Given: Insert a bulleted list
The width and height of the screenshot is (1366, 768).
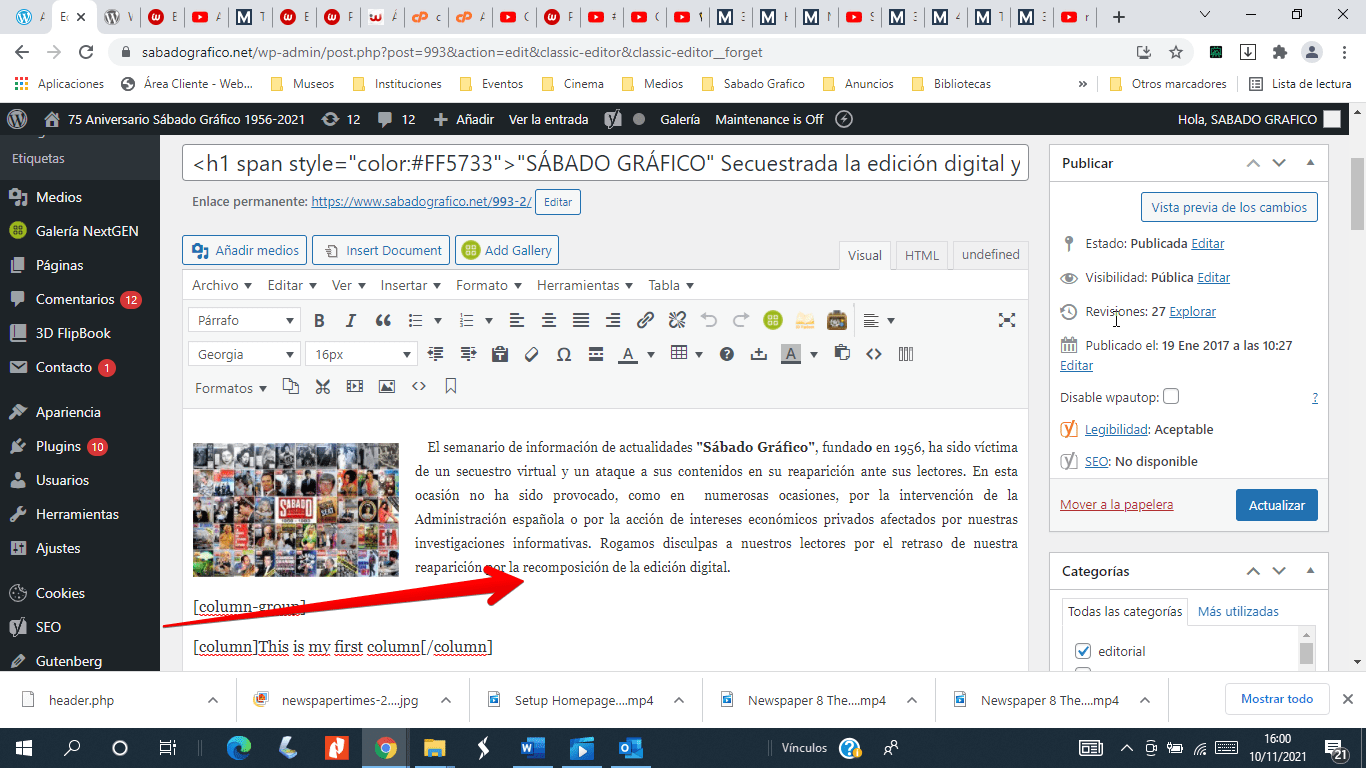Looking at the screenshot, I should (x=416, y=321).
